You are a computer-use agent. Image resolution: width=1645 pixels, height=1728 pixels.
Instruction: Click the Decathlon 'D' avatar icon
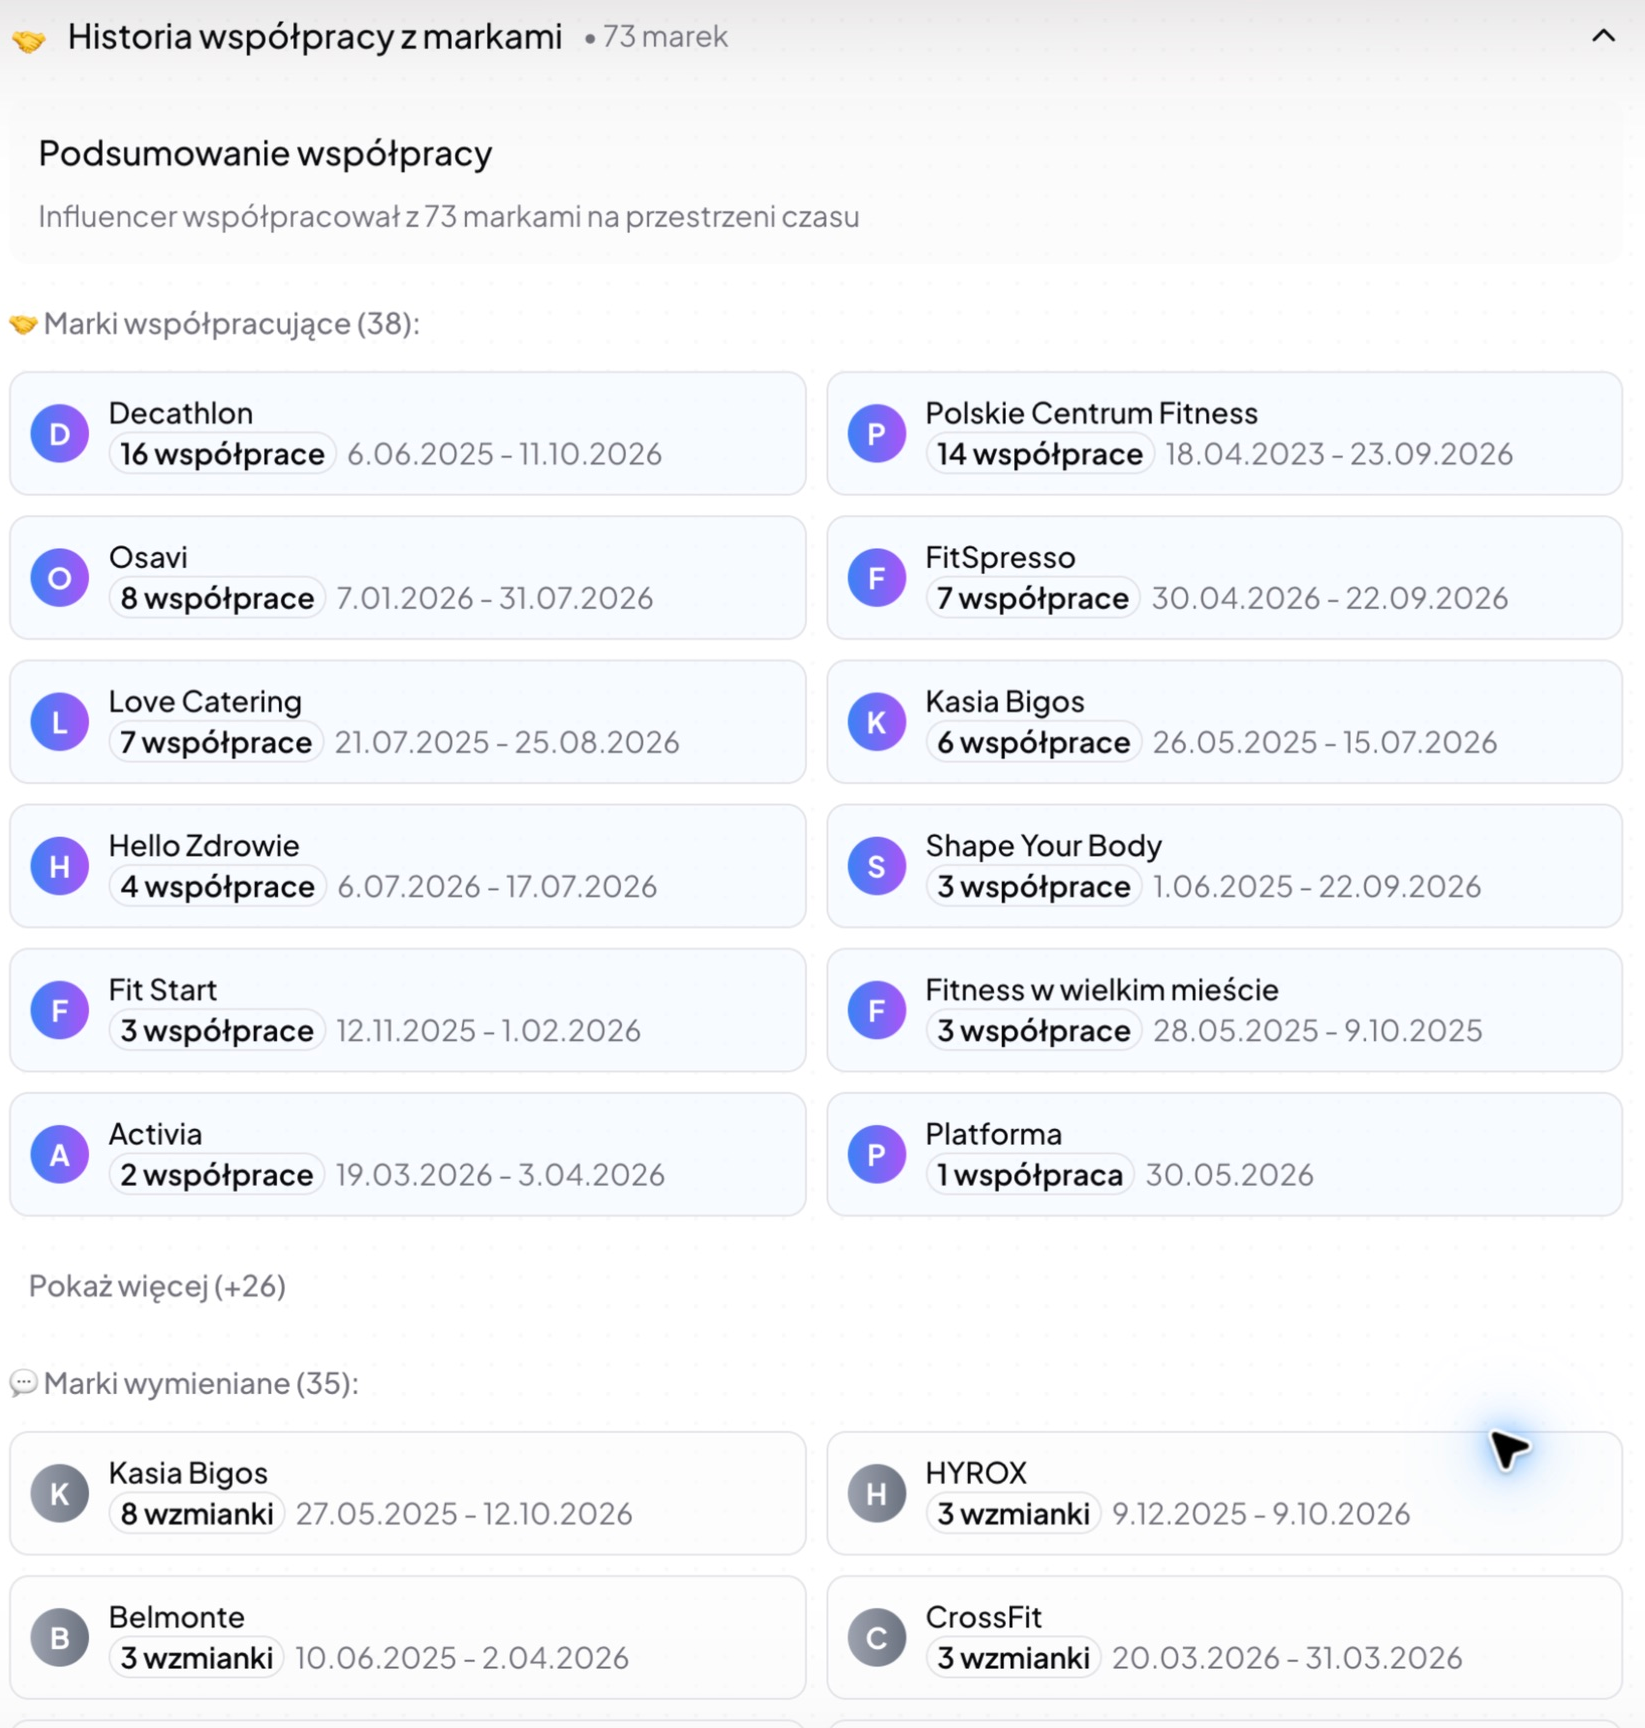click(60, 433)
